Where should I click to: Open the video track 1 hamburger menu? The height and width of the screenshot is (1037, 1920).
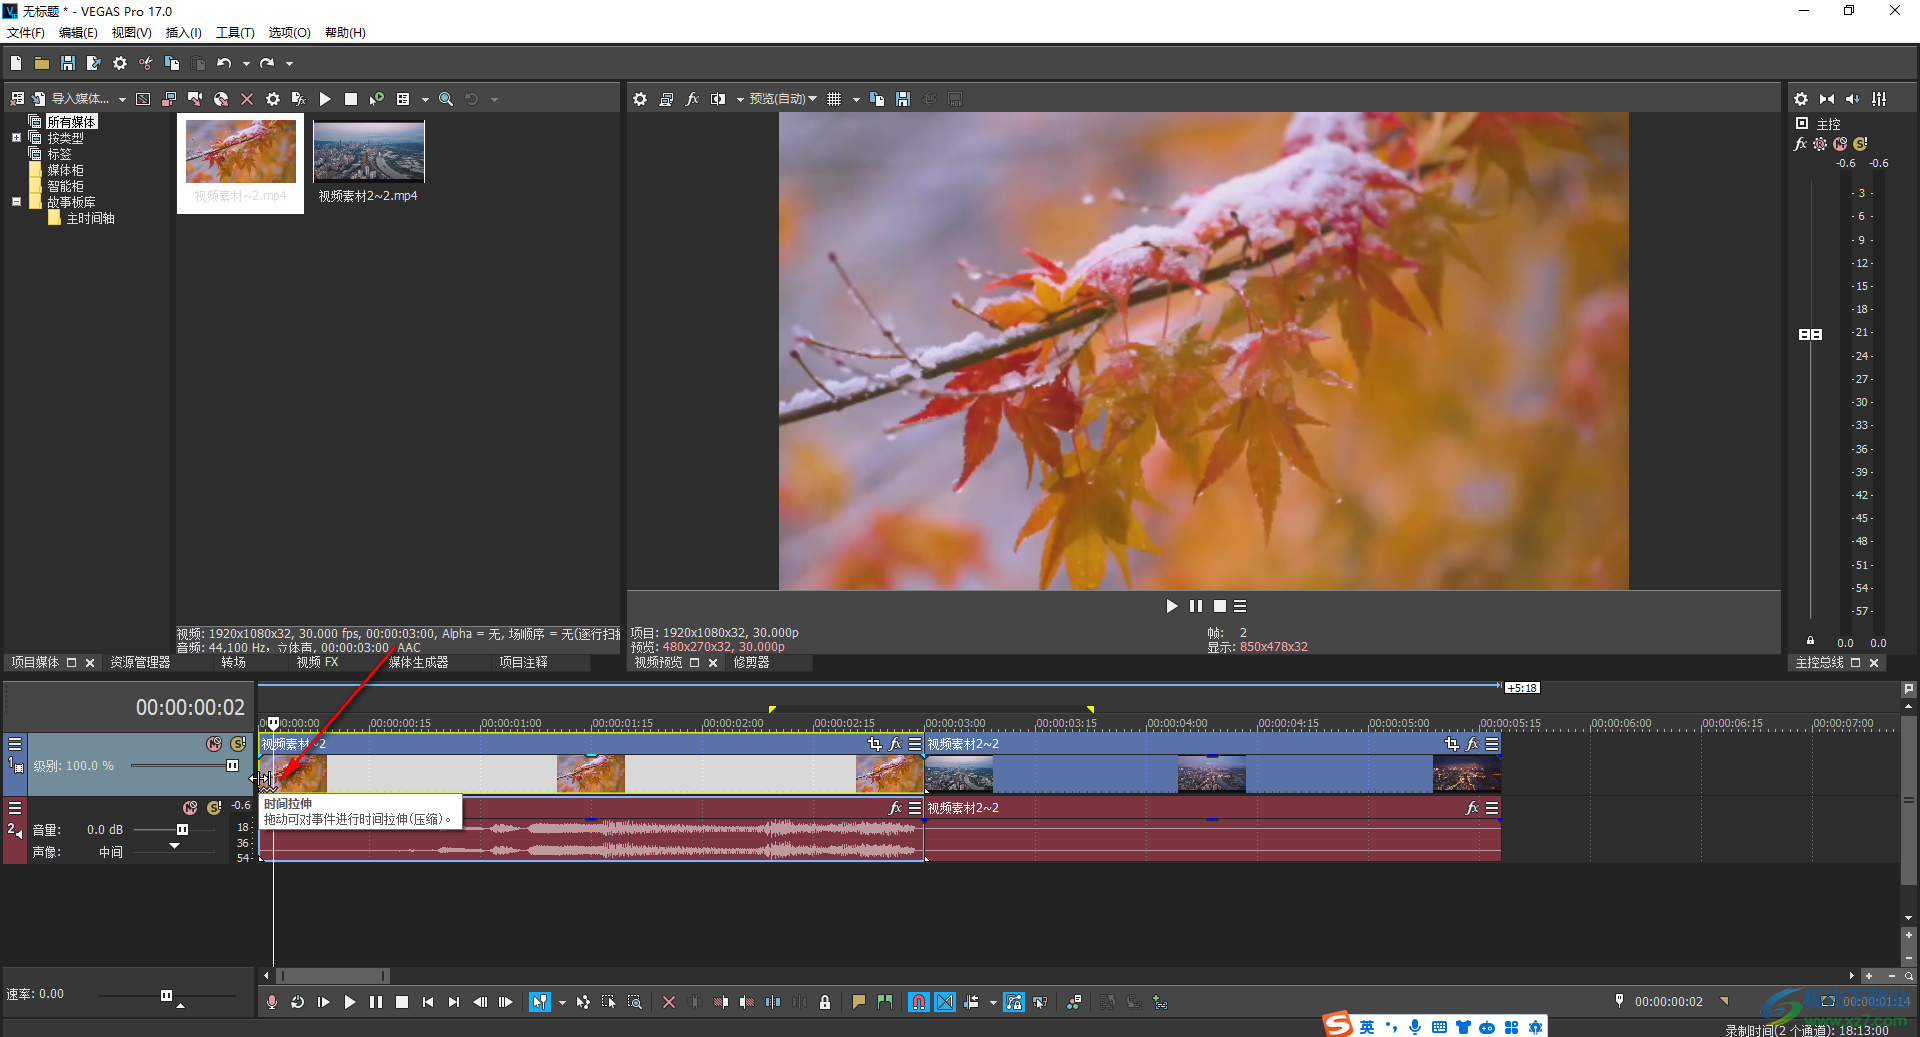coord(15,744)
